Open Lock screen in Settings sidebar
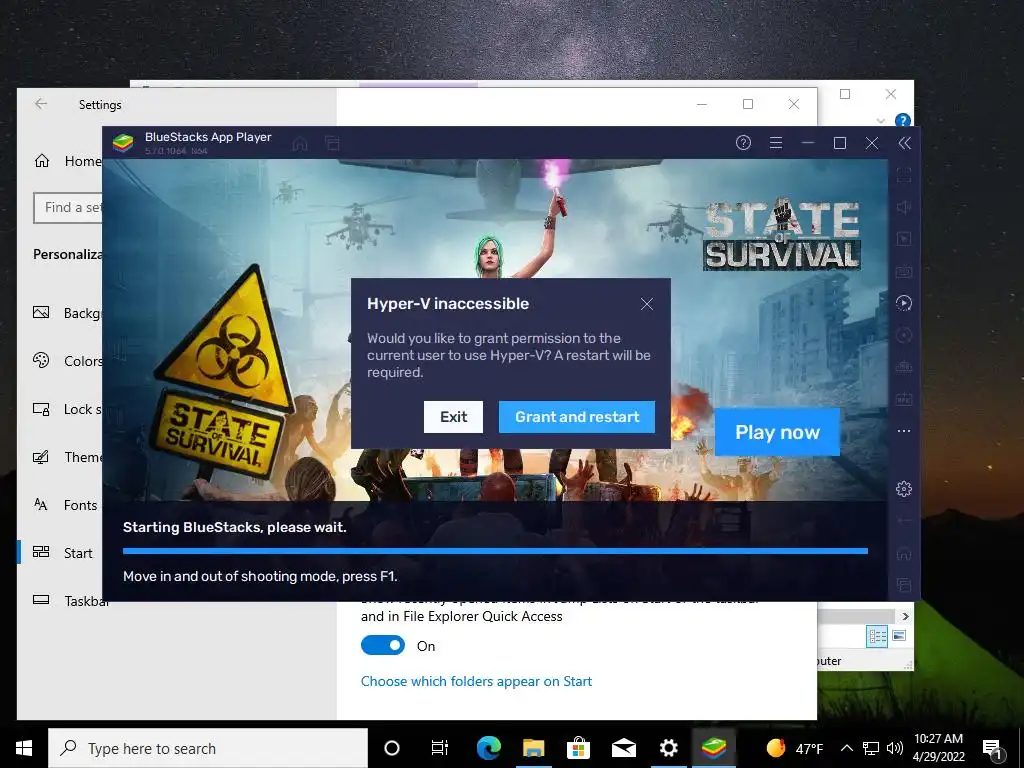 coord(68,409)
